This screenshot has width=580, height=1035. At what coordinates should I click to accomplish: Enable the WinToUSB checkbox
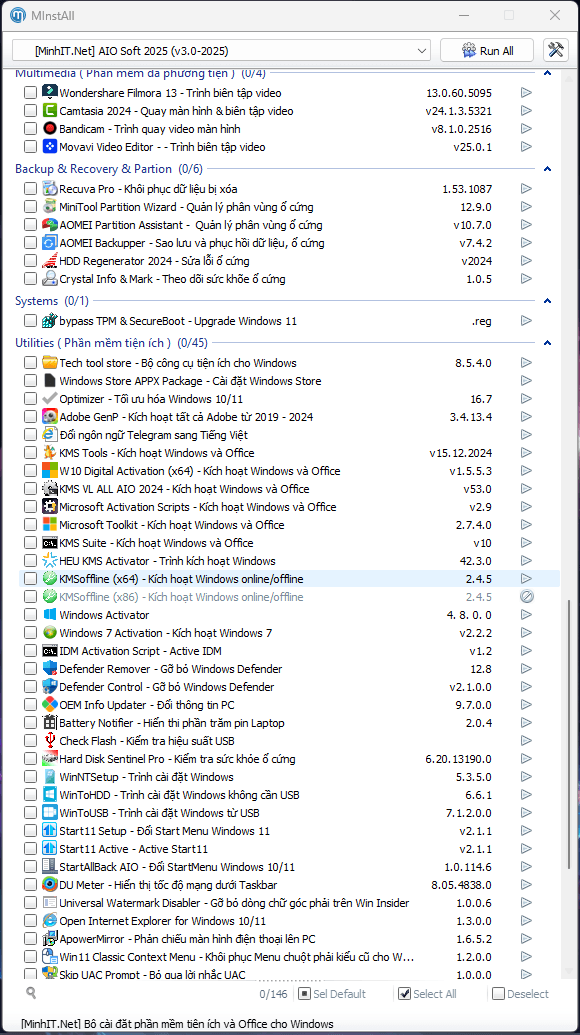30,813
